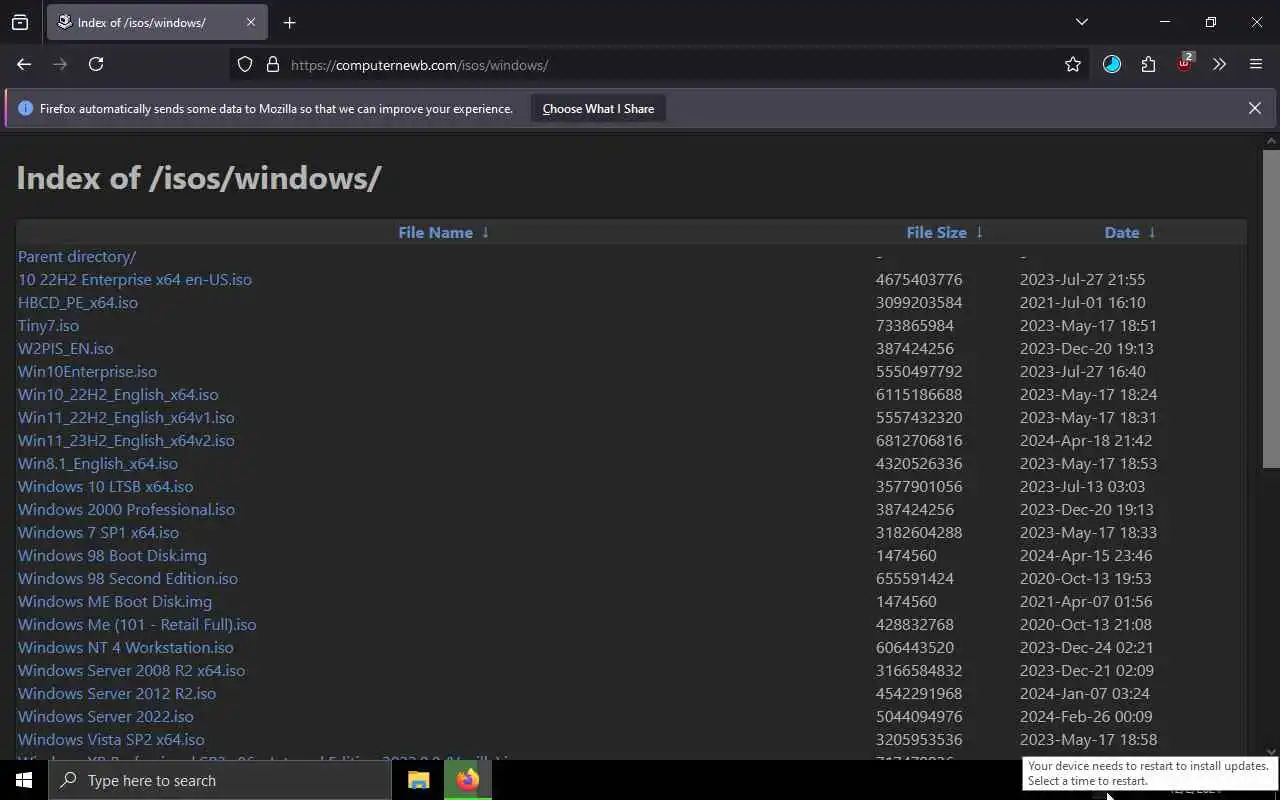
Task: Bookmark this page with the star
Action: (x=1073, y=65)
